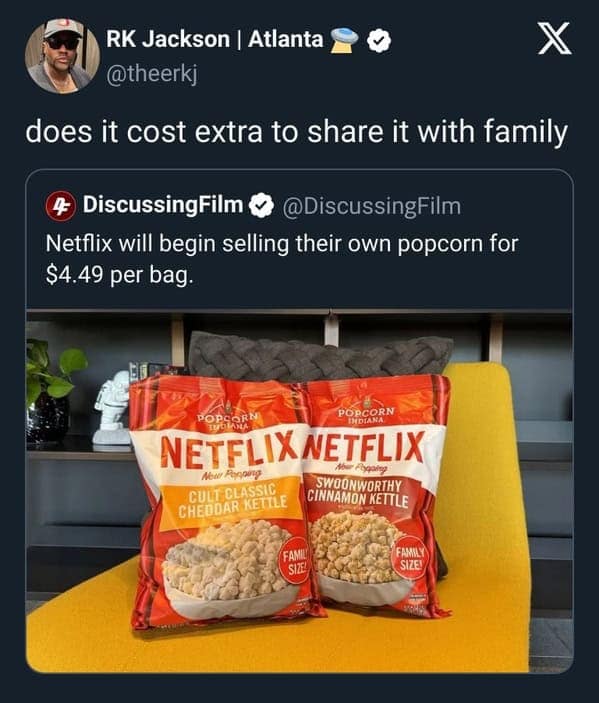The image size is (599, 703).
Task: Click the left bag's NETFLIX logo
Action: point(229,451)
